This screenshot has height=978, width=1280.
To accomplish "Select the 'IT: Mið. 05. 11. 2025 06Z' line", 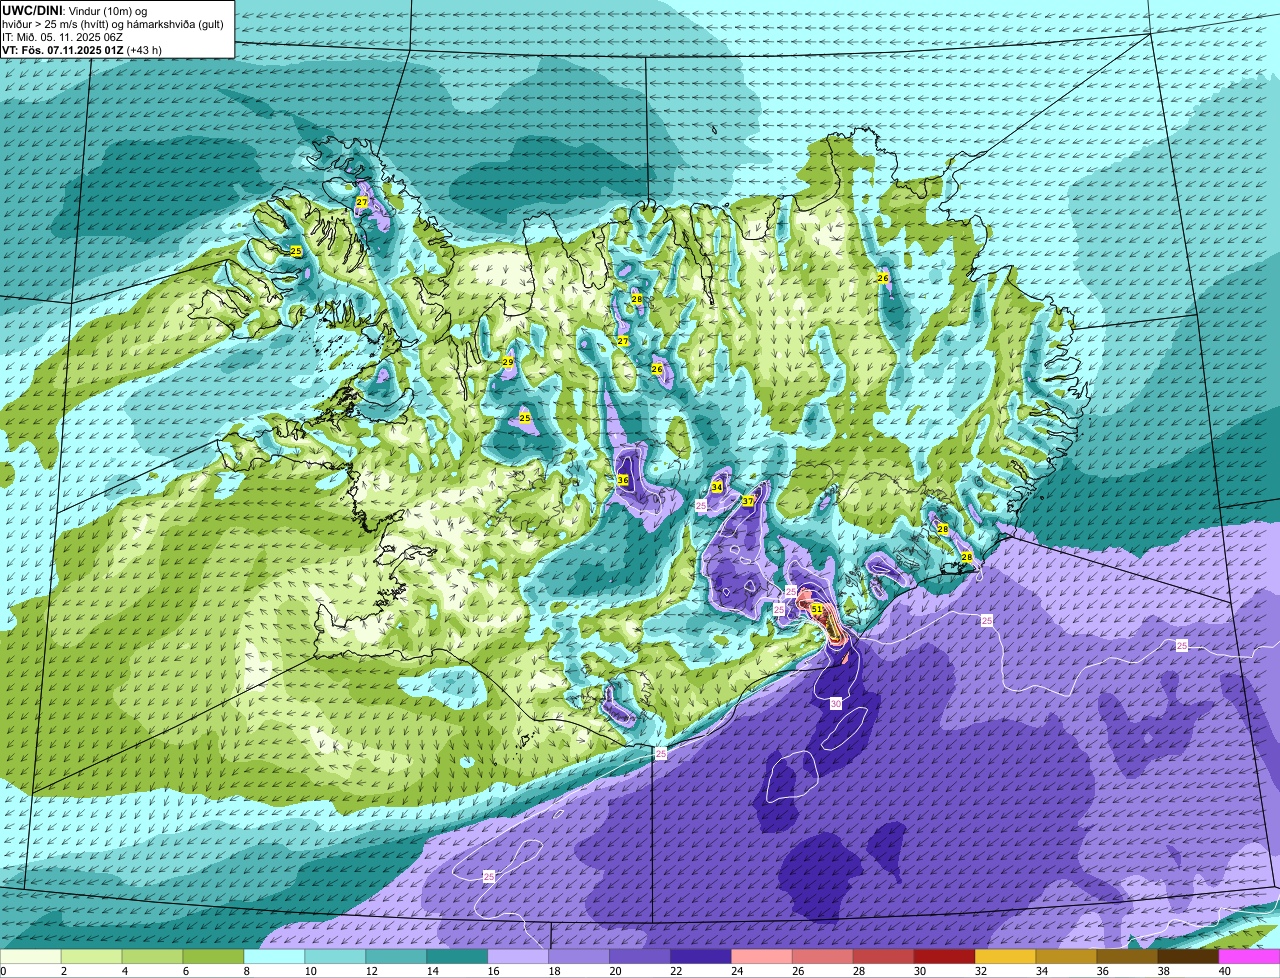I will pos(63,37).
